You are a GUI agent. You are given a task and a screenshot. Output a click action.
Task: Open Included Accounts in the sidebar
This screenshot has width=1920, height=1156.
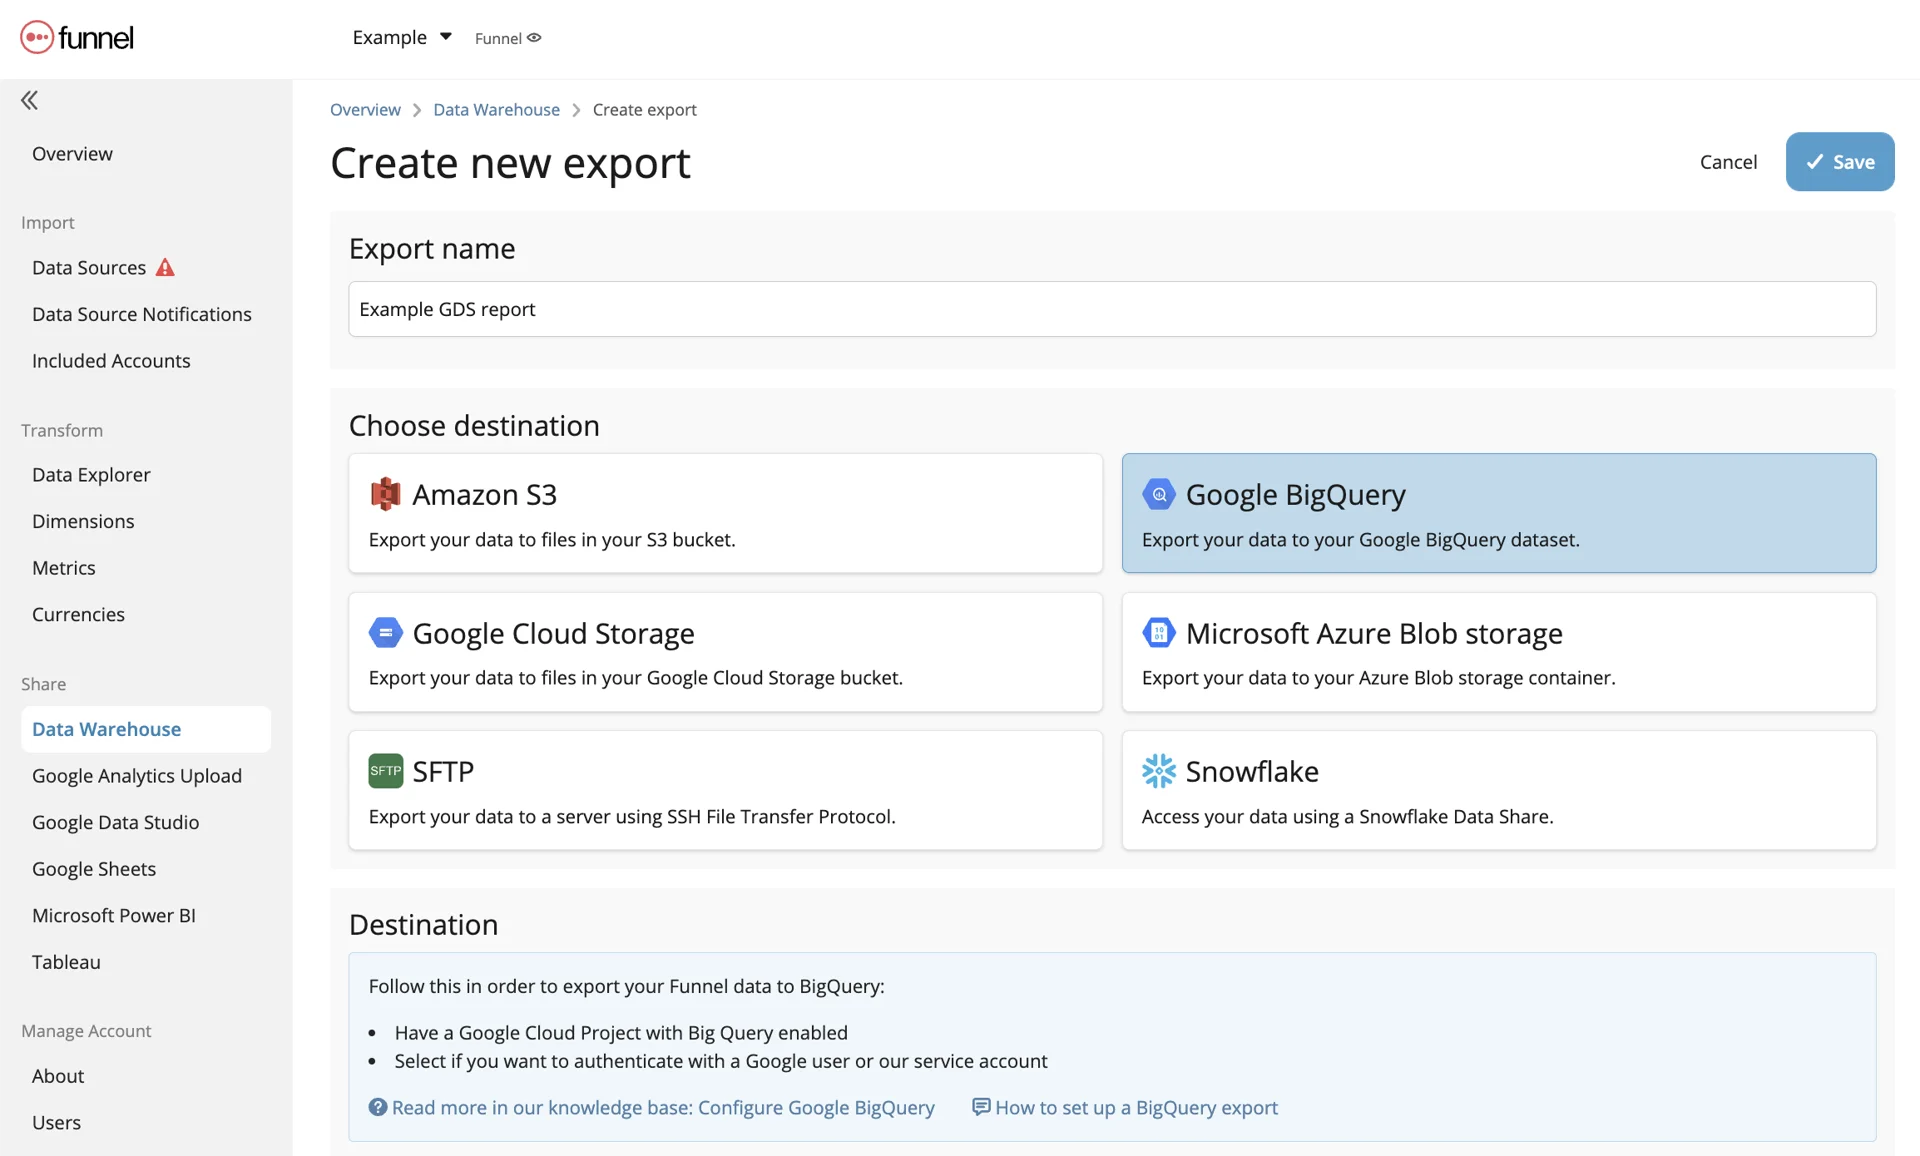pos(111,360)
